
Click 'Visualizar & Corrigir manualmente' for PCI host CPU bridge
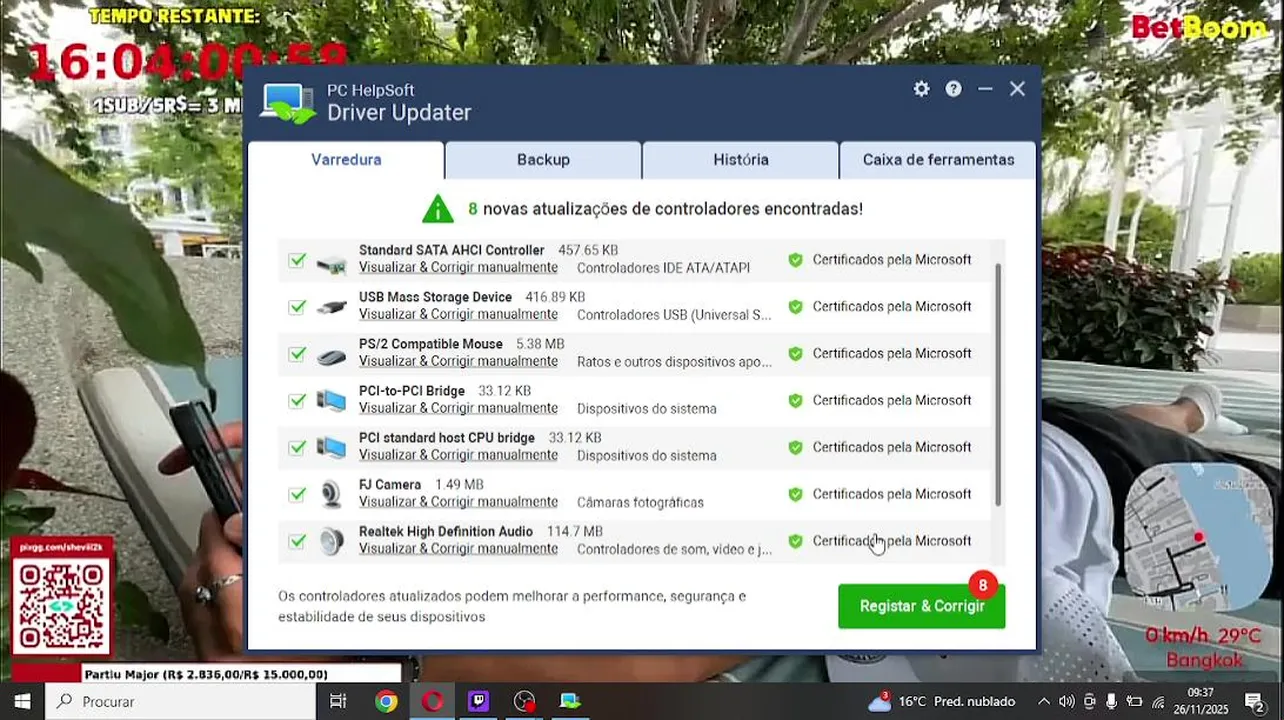[458, 456]
